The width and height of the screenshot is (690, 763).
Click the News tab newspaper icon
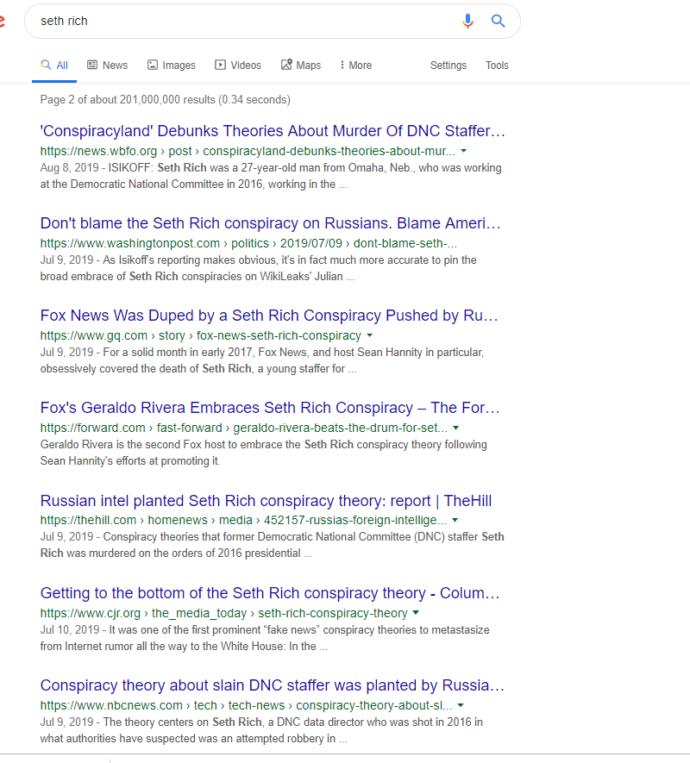coord(92,65)
